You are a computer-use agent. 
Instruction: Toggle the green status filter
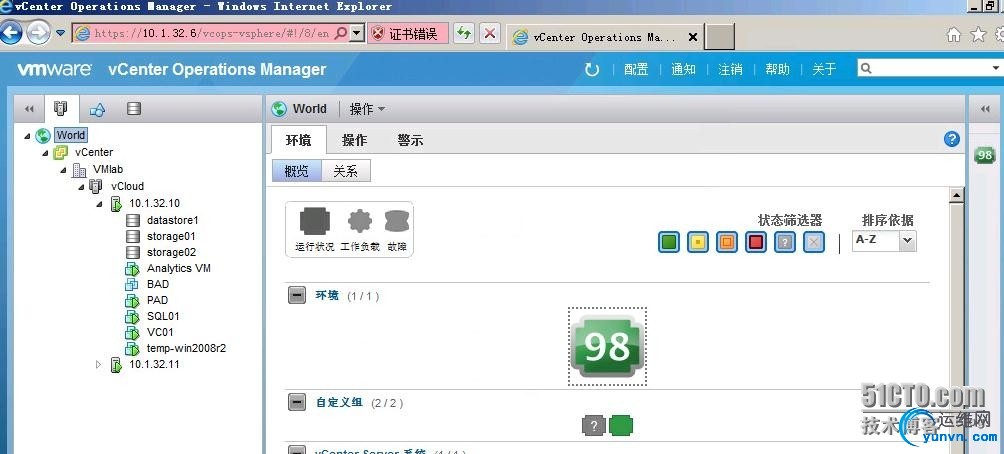pyautogui.click(x=669, y=242)
